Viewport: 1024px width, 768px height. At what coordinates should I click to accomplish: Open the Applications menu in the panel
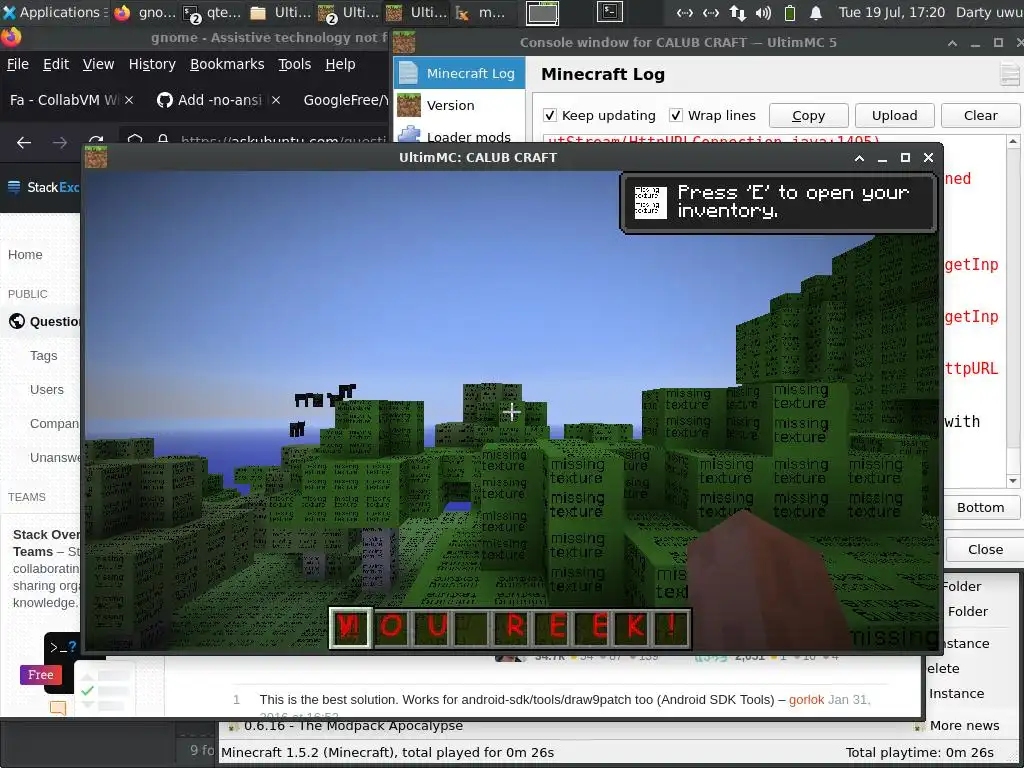(x=54, y=12)
